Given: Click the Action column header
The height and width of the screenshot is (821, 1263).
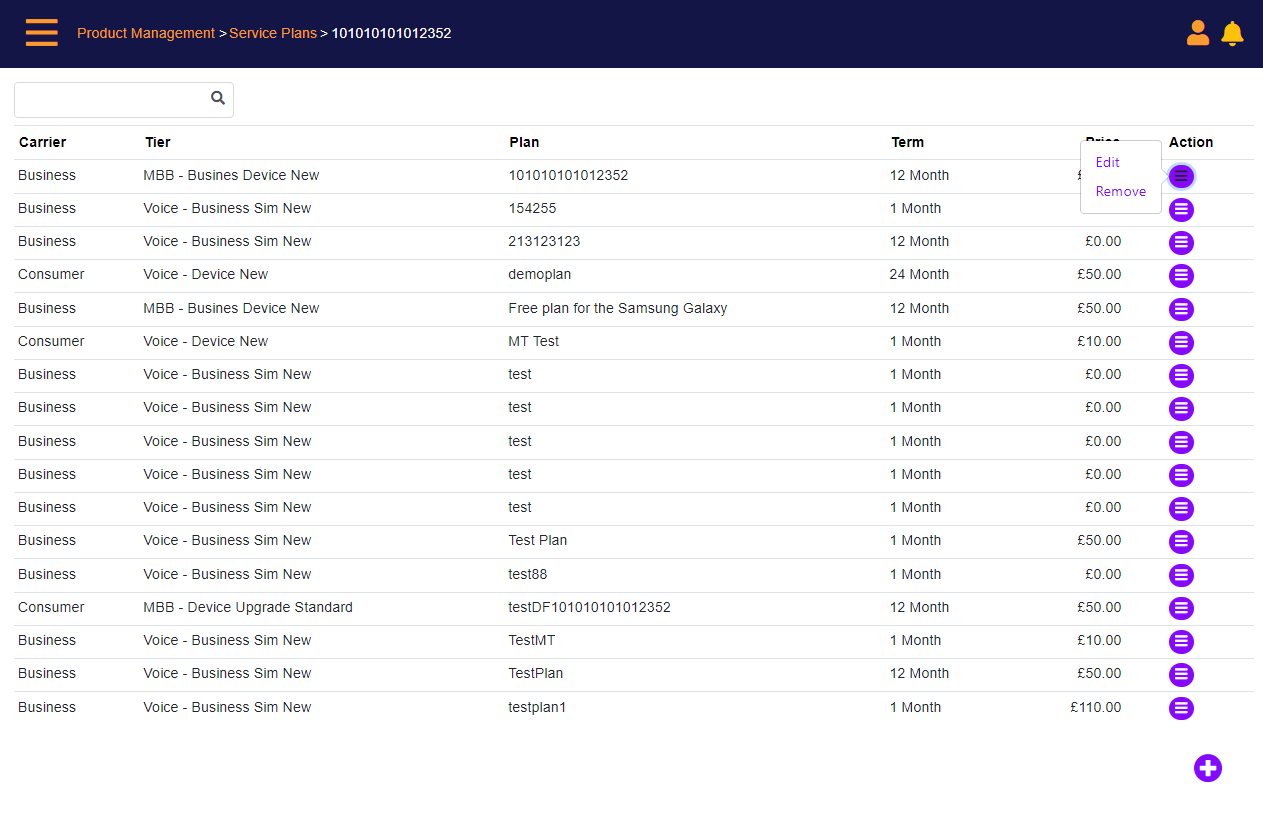Looking at the screenshot, I should (1191, 142).
